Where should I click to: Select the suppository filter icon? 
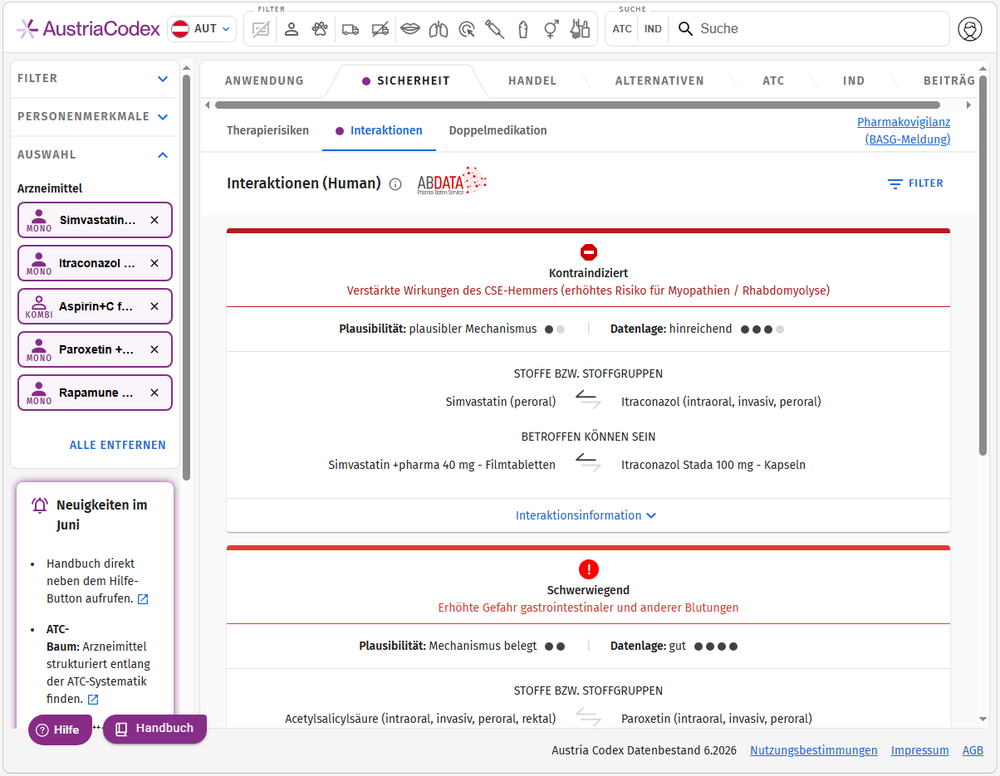pos(523,29)
